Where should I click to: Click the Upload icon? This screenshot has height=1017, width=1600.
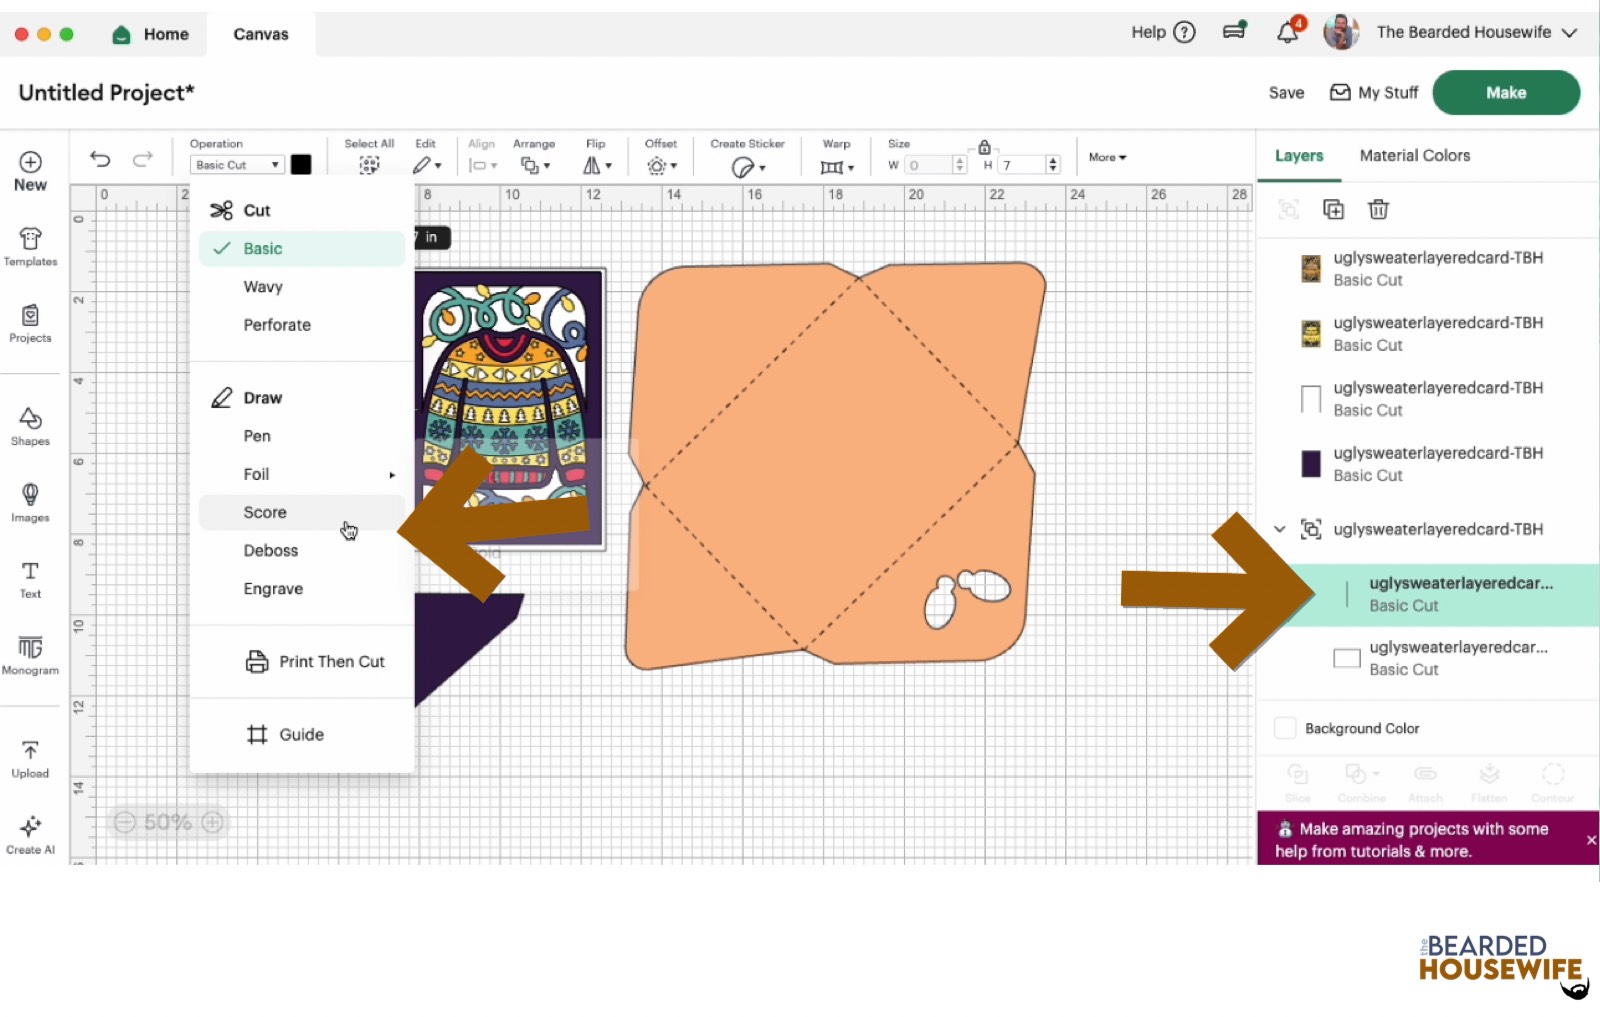click(30, 758)
